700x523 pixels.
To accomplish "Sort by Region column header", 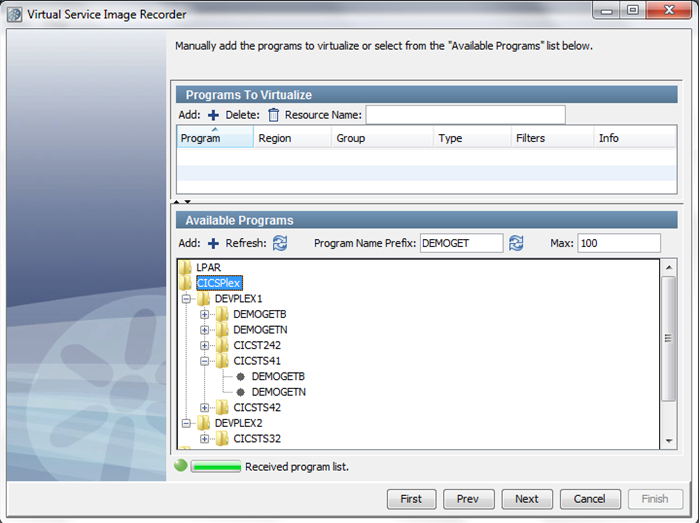I will 292,137.
